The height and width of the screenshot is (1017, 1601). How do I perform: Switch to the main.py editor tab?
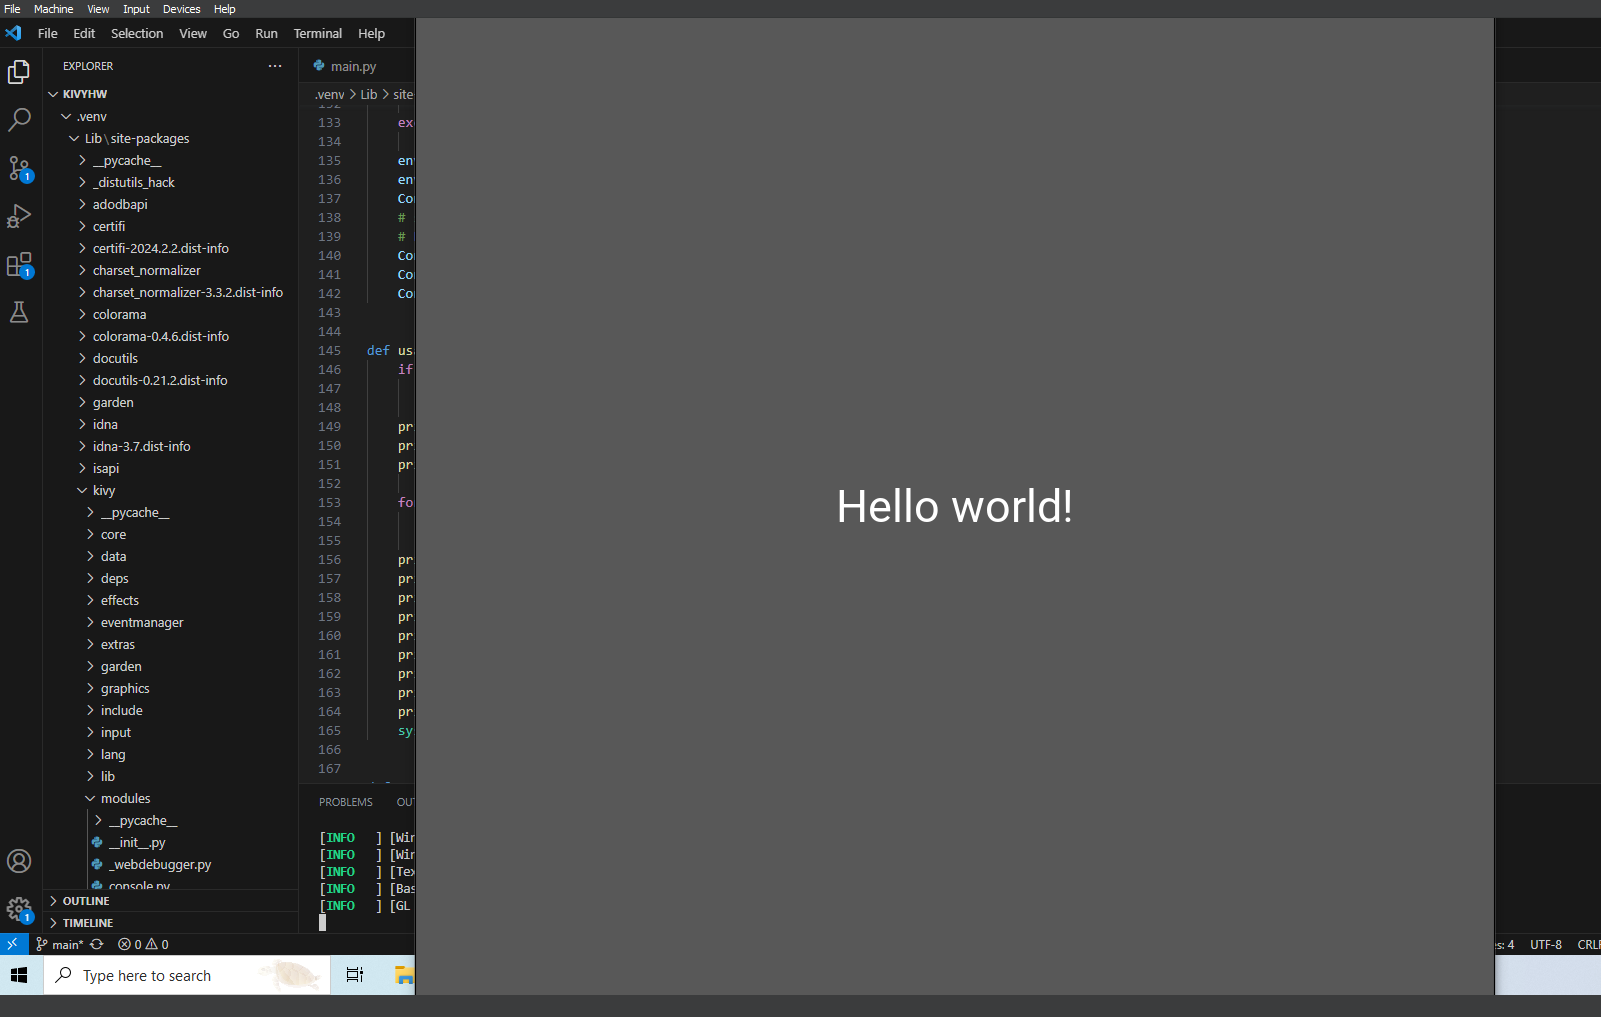pos(354,66)
